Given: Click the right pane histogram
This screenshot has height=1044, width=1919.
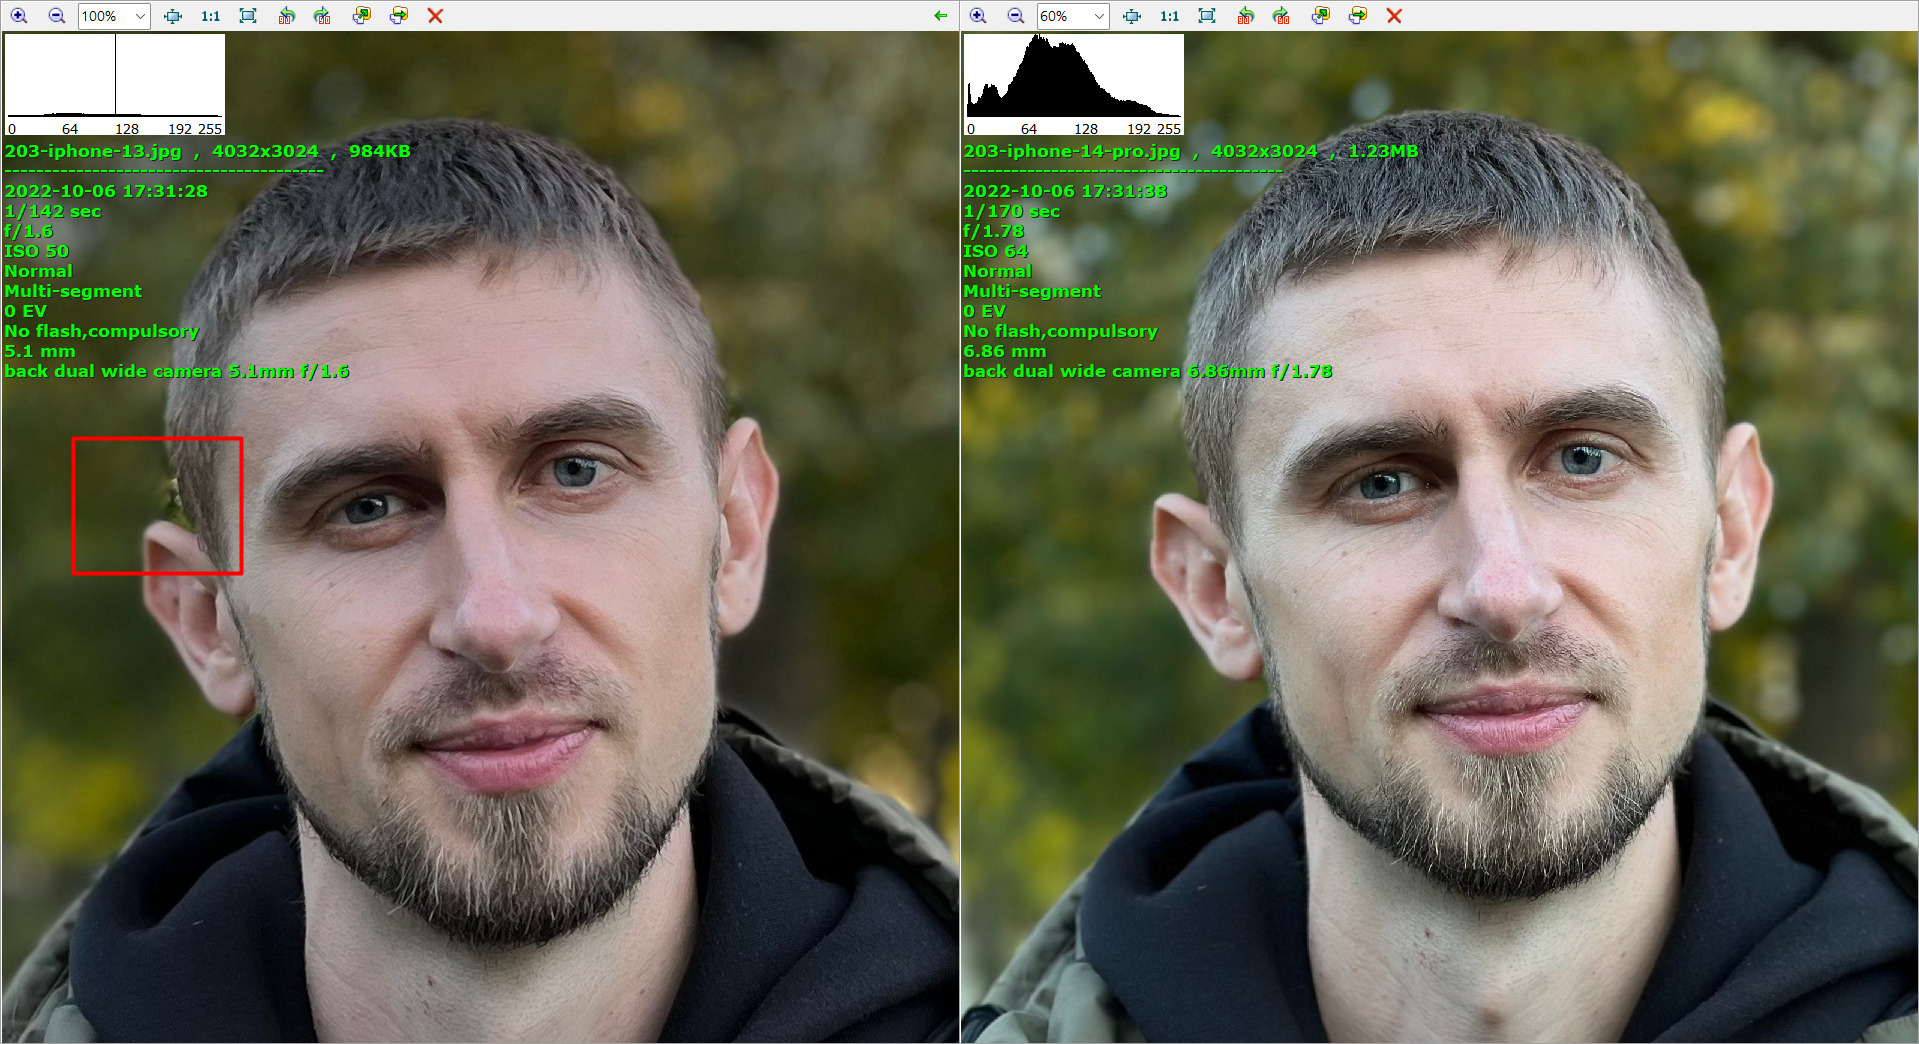Looking at the screenshot, I should (1074, 84).
